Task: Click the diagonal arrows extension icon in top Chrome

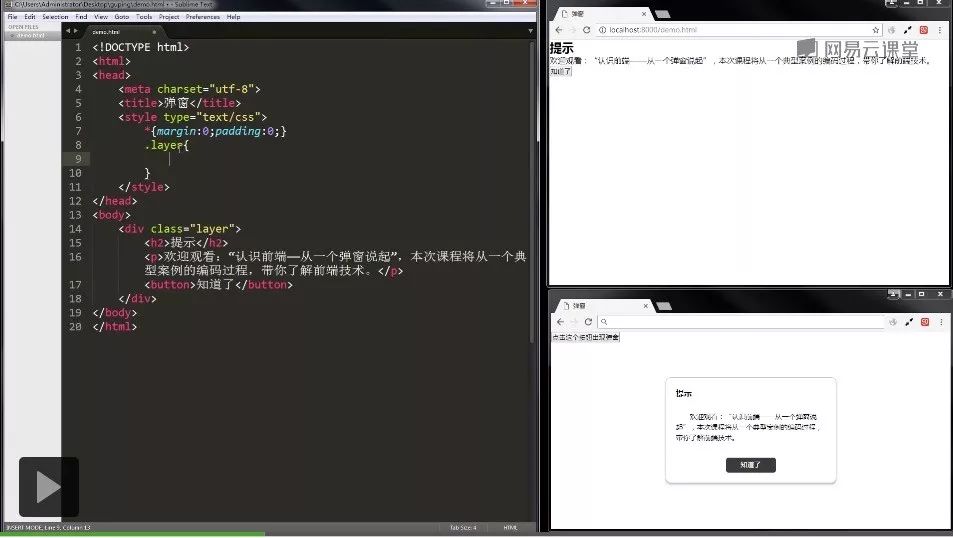Action: 908,30
